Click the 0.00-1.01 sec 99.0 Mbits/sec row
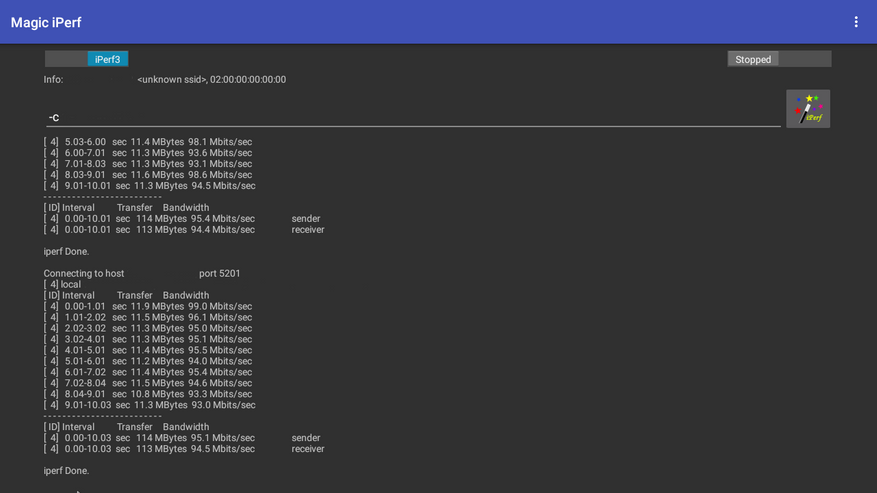The image size is (877, 493). click(148, 306)
